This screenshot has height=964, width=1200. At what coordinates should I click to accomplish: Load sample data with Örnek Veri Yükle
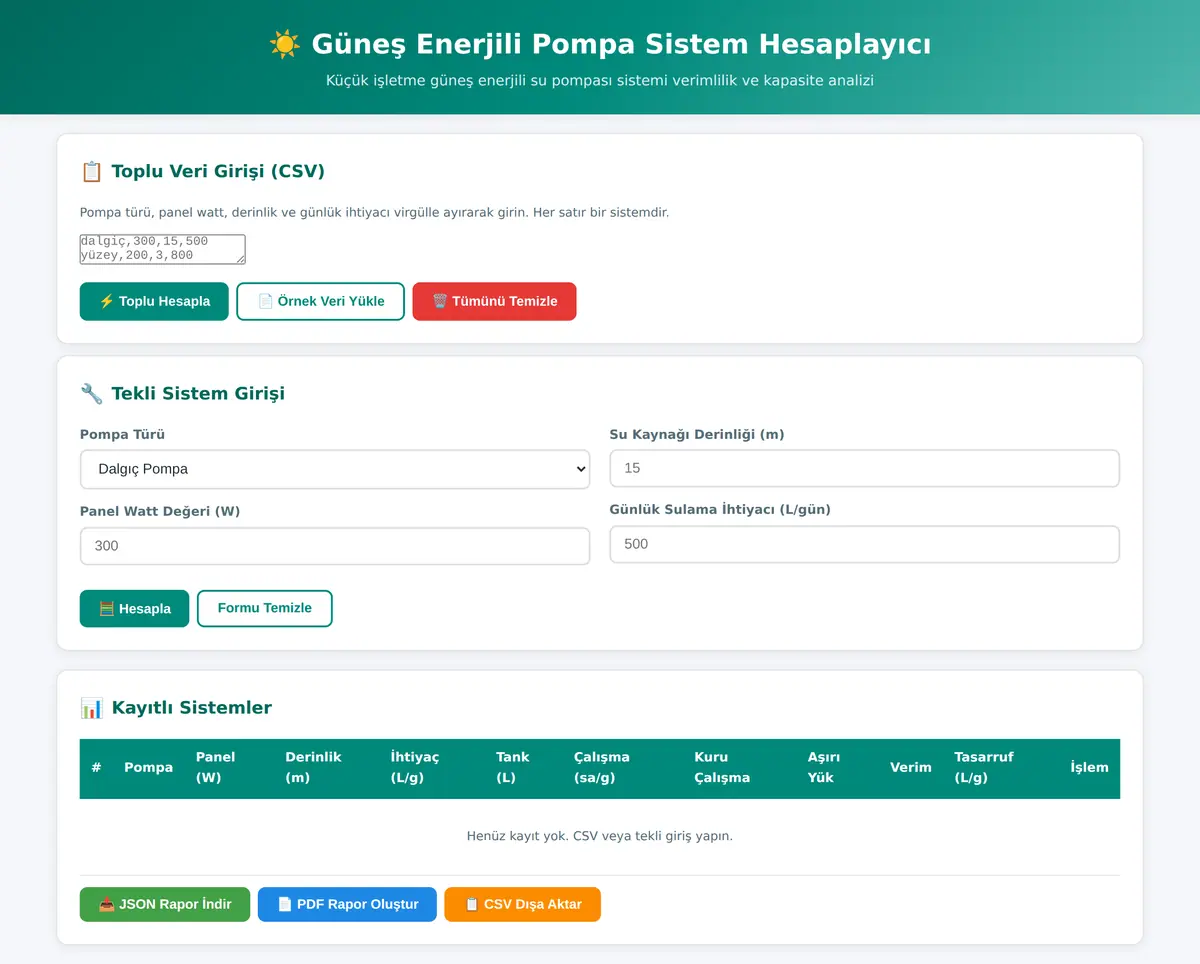coord(320,301)
